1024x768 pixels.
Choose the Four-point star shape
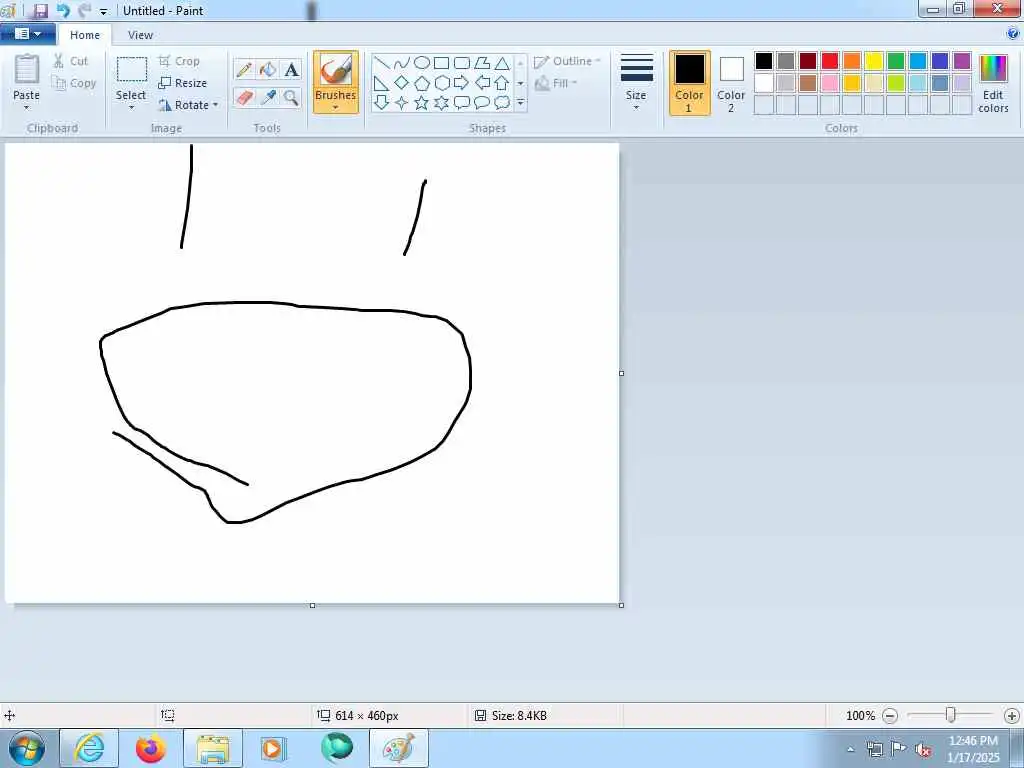pos(402,103)
